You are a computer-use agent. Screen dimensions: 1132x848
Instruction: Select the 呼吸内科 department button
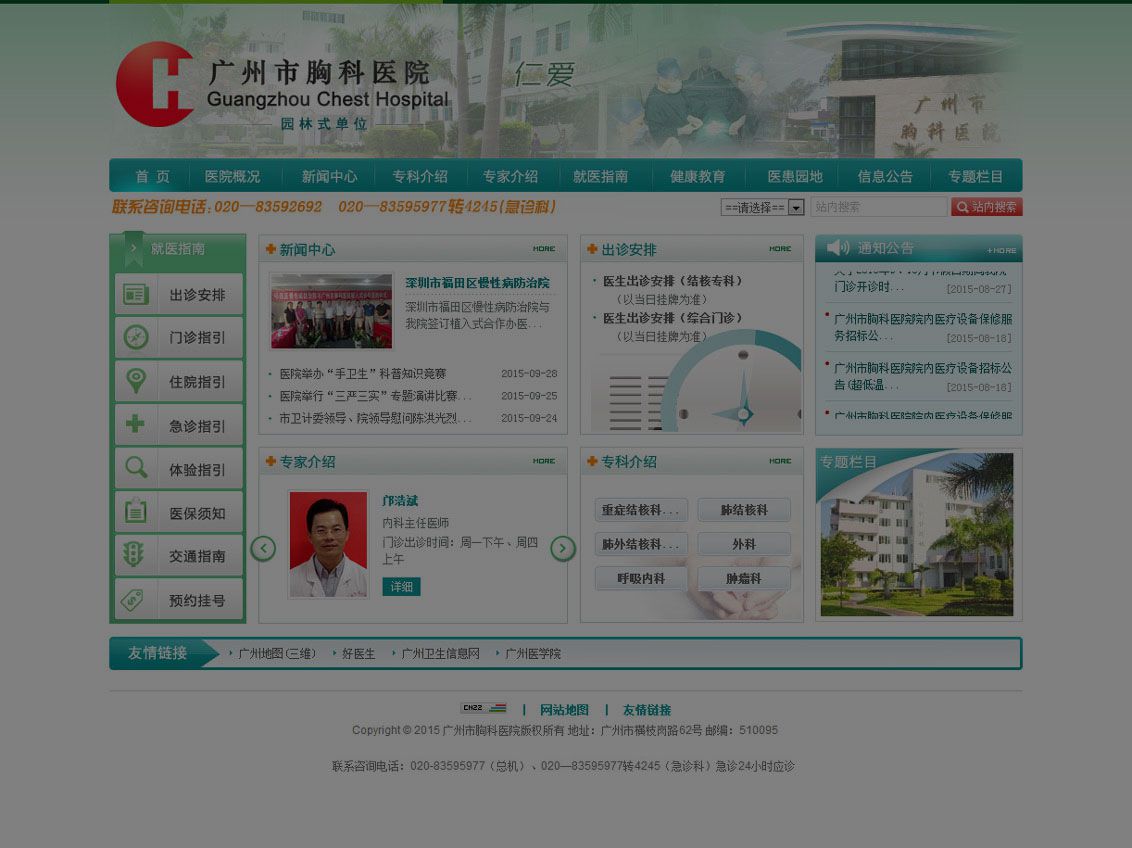click(641, 578)
